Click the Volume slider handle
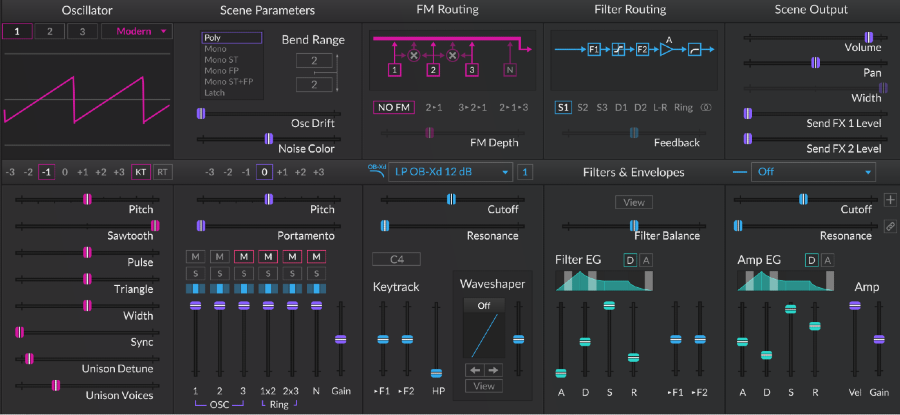Image resolution: width=900 pixels, height=415 pixels. click(869, 37)
